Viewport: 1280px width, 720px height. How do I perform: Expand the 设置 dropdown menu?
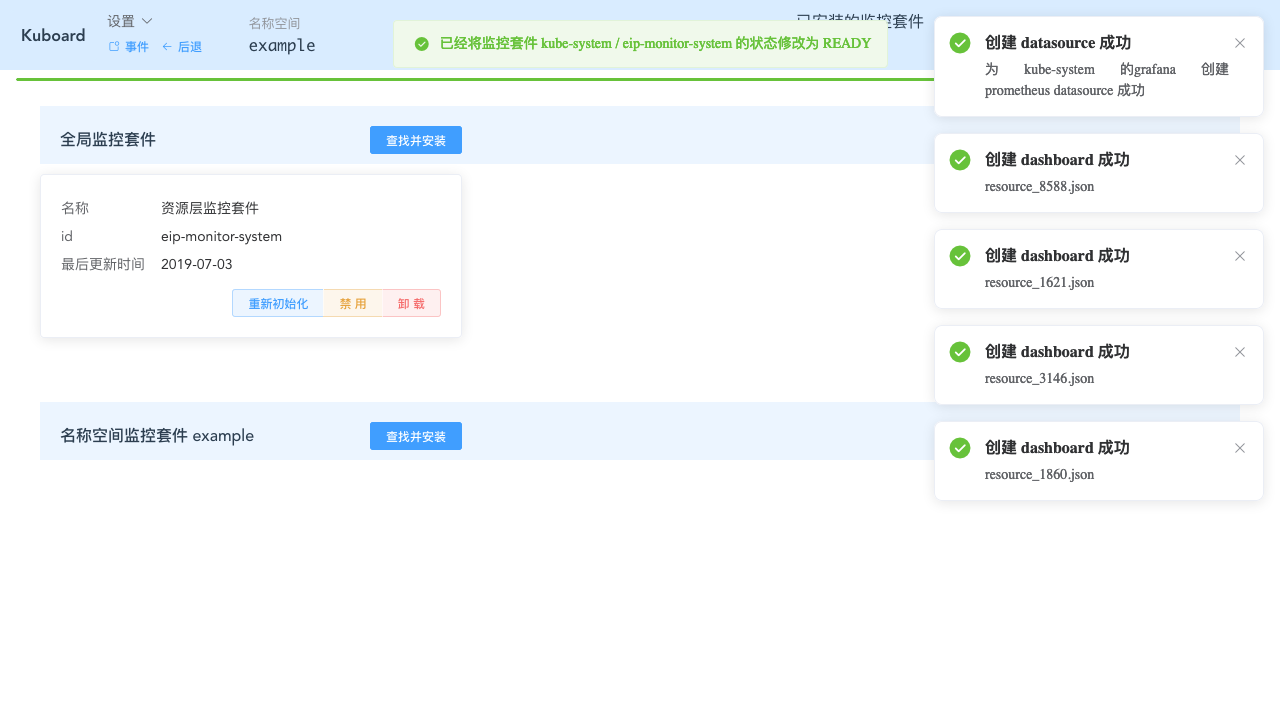[x=129, y=20]
